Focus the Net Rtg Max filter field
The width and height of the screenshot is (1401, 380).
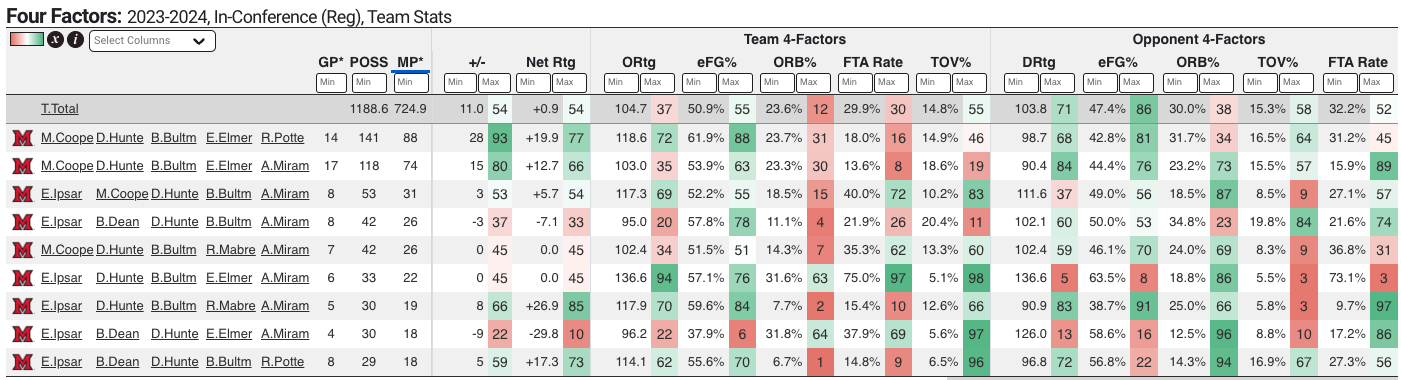point(568,83)
